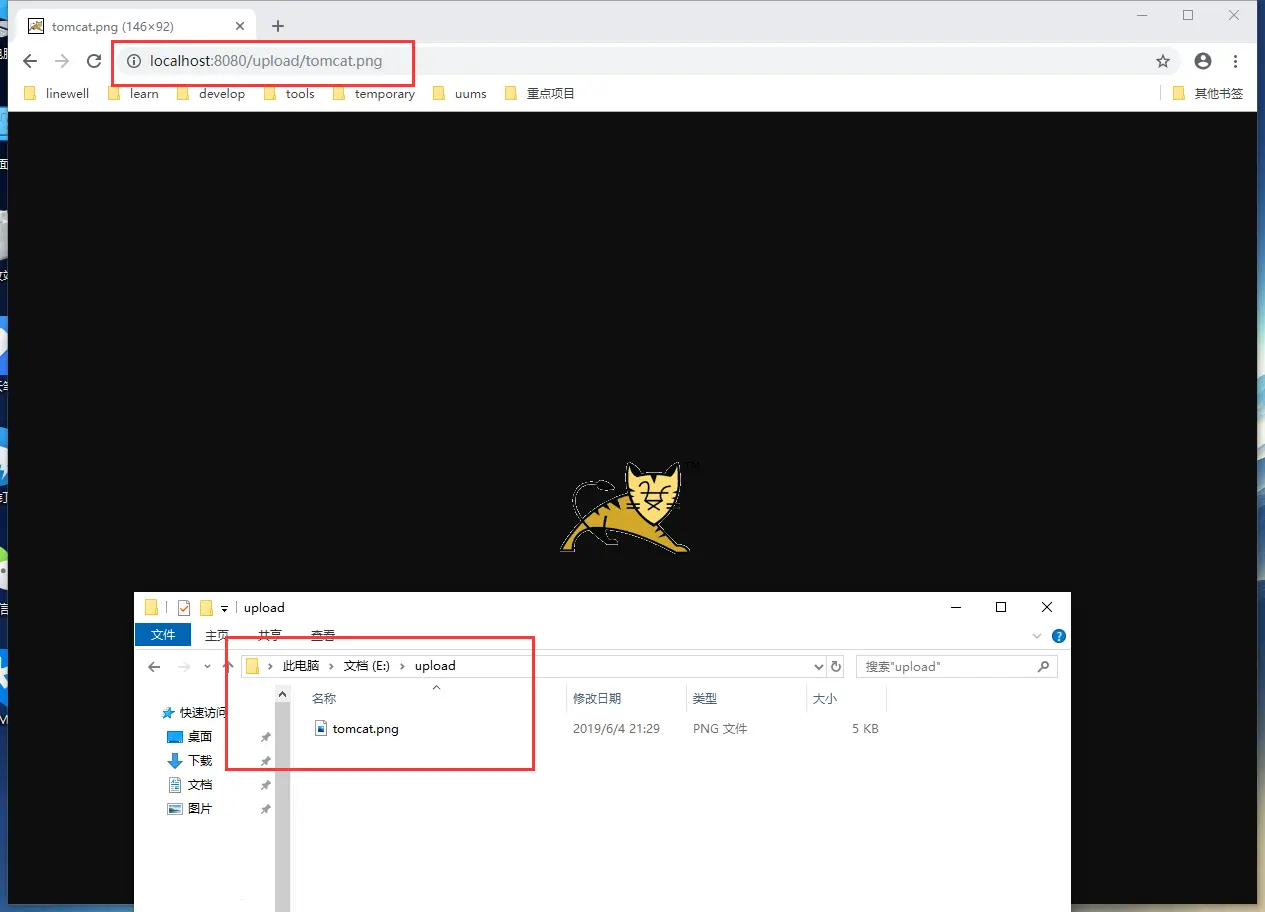
Task: Close the tomcat.png browser tab
Action: click(238, 26)
